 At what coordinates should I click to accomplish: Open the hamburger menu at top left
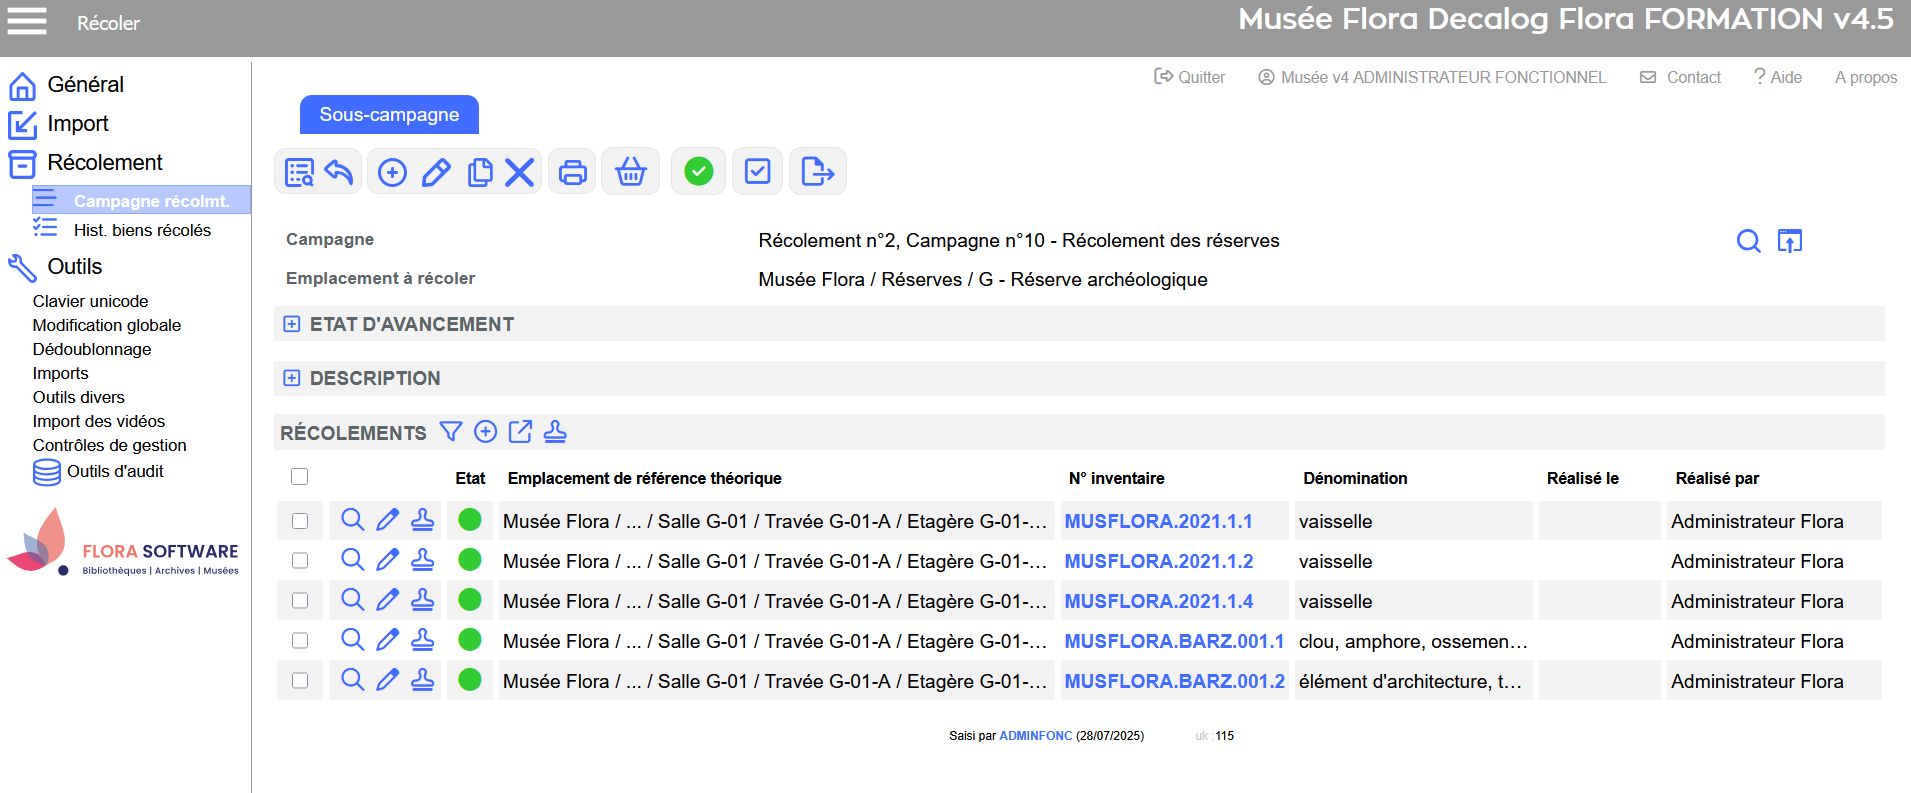[x=27, y=21]
